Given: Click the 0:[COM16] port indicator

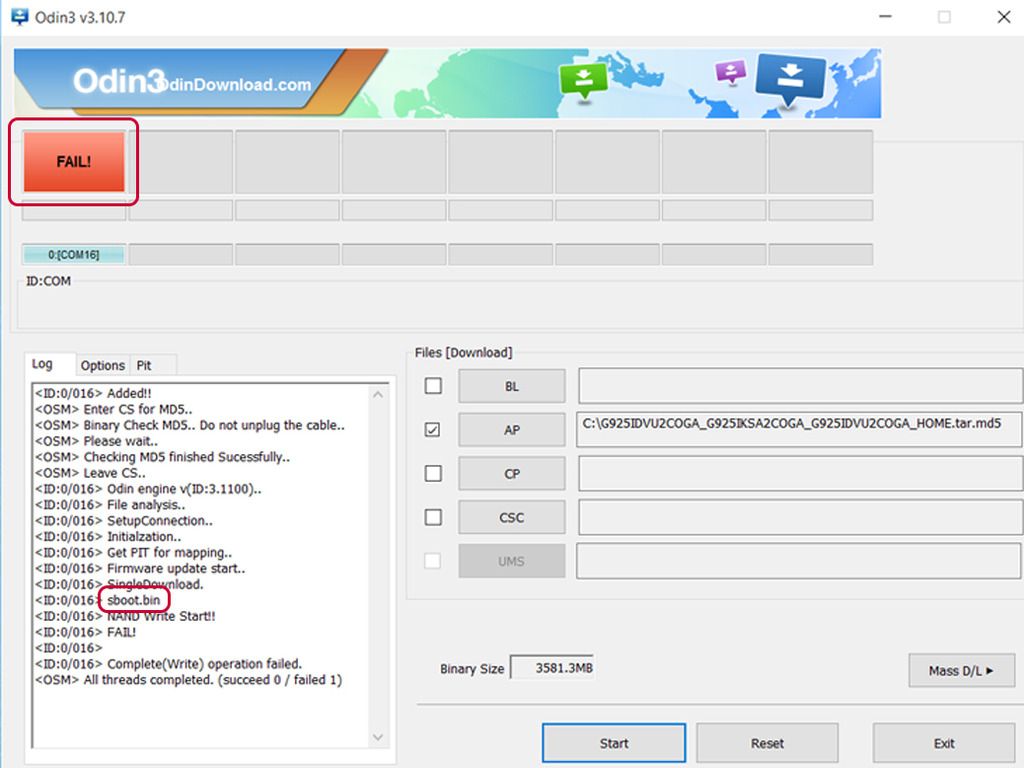Looking at the screenshot, I should point(74,255).
